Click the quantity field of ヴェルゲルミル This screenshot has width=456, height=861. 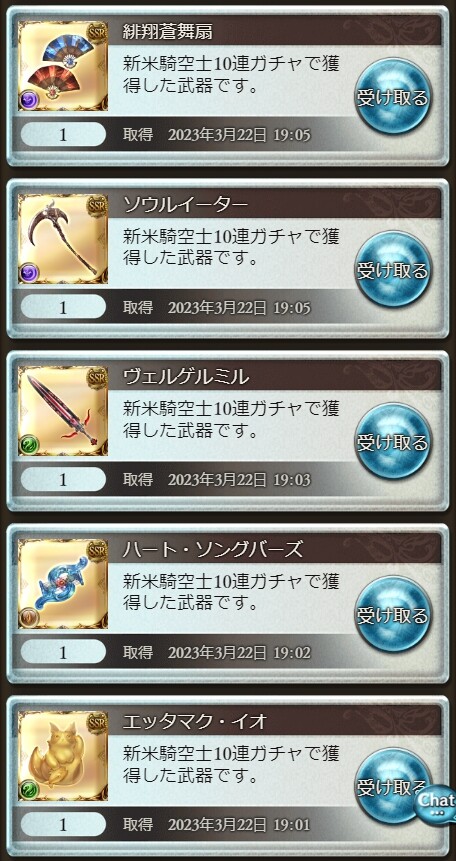pos(63,479)
